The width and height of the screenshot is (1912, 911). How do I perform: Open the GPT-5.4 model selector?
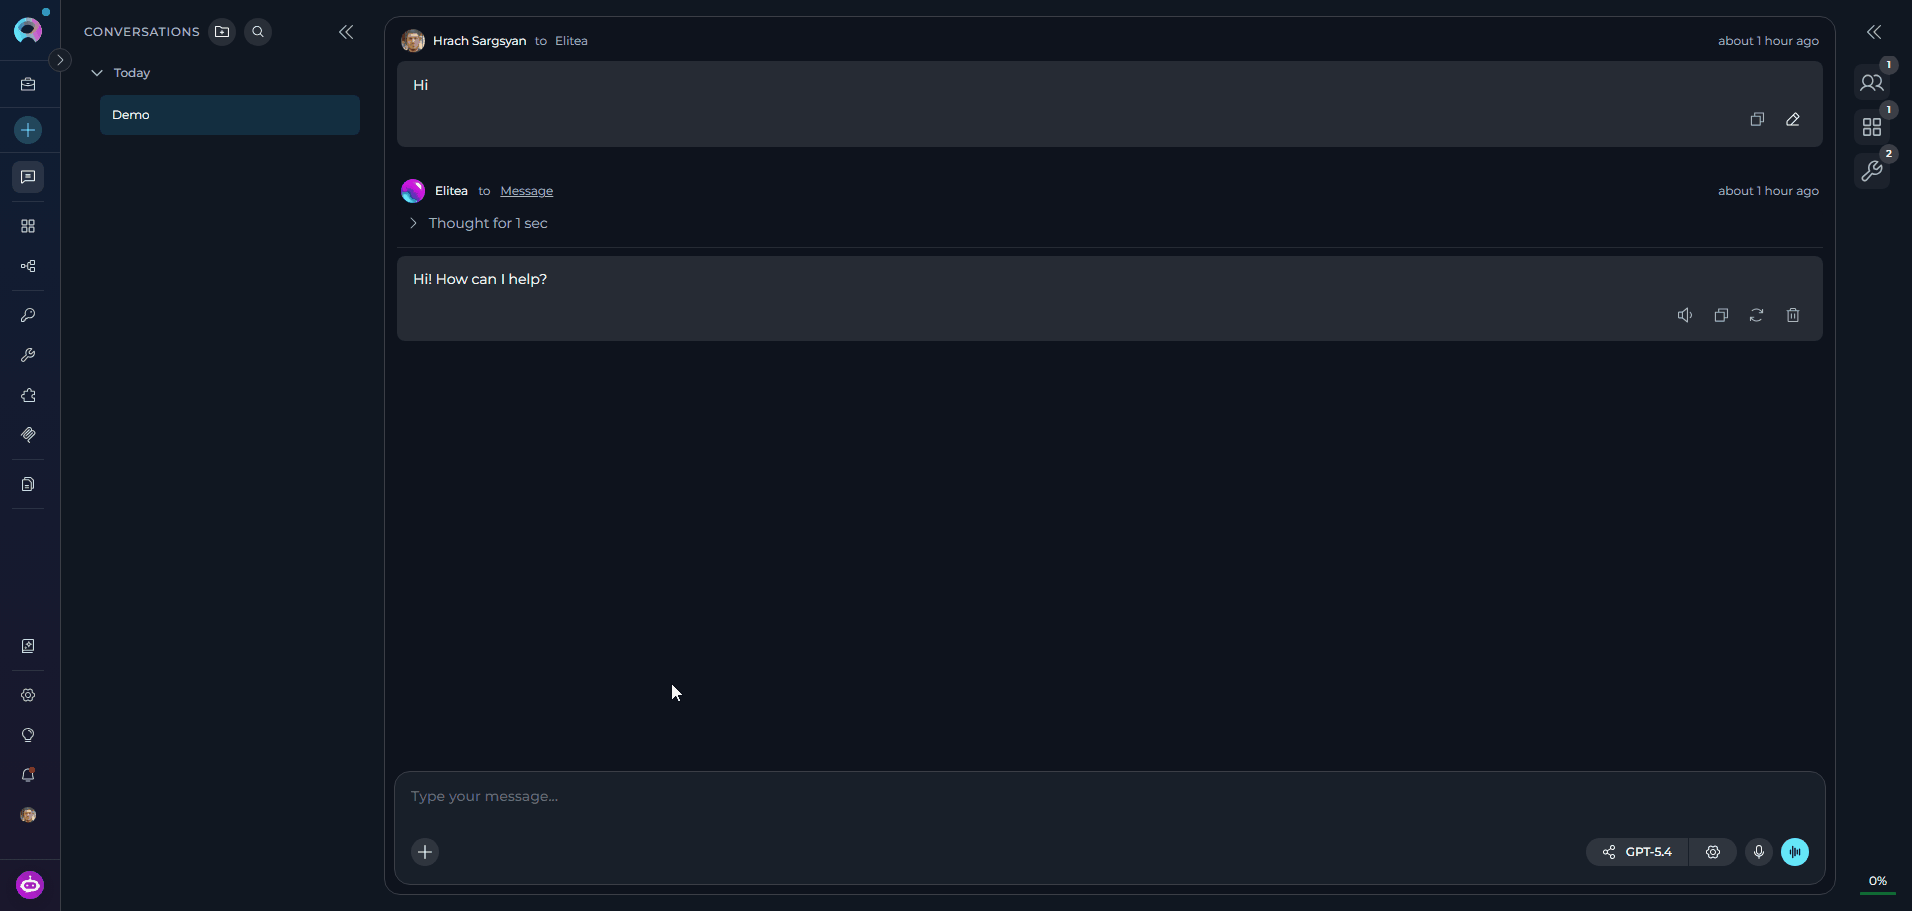pos(1637,852)
